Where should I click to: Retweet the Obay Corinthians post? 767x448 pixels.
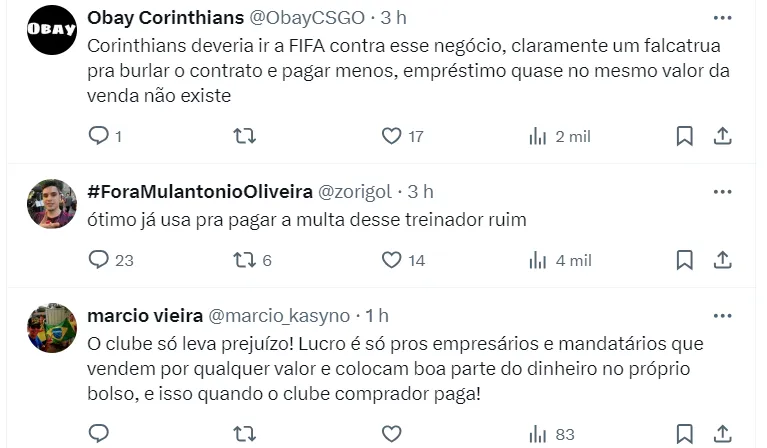tap(244, 136)
